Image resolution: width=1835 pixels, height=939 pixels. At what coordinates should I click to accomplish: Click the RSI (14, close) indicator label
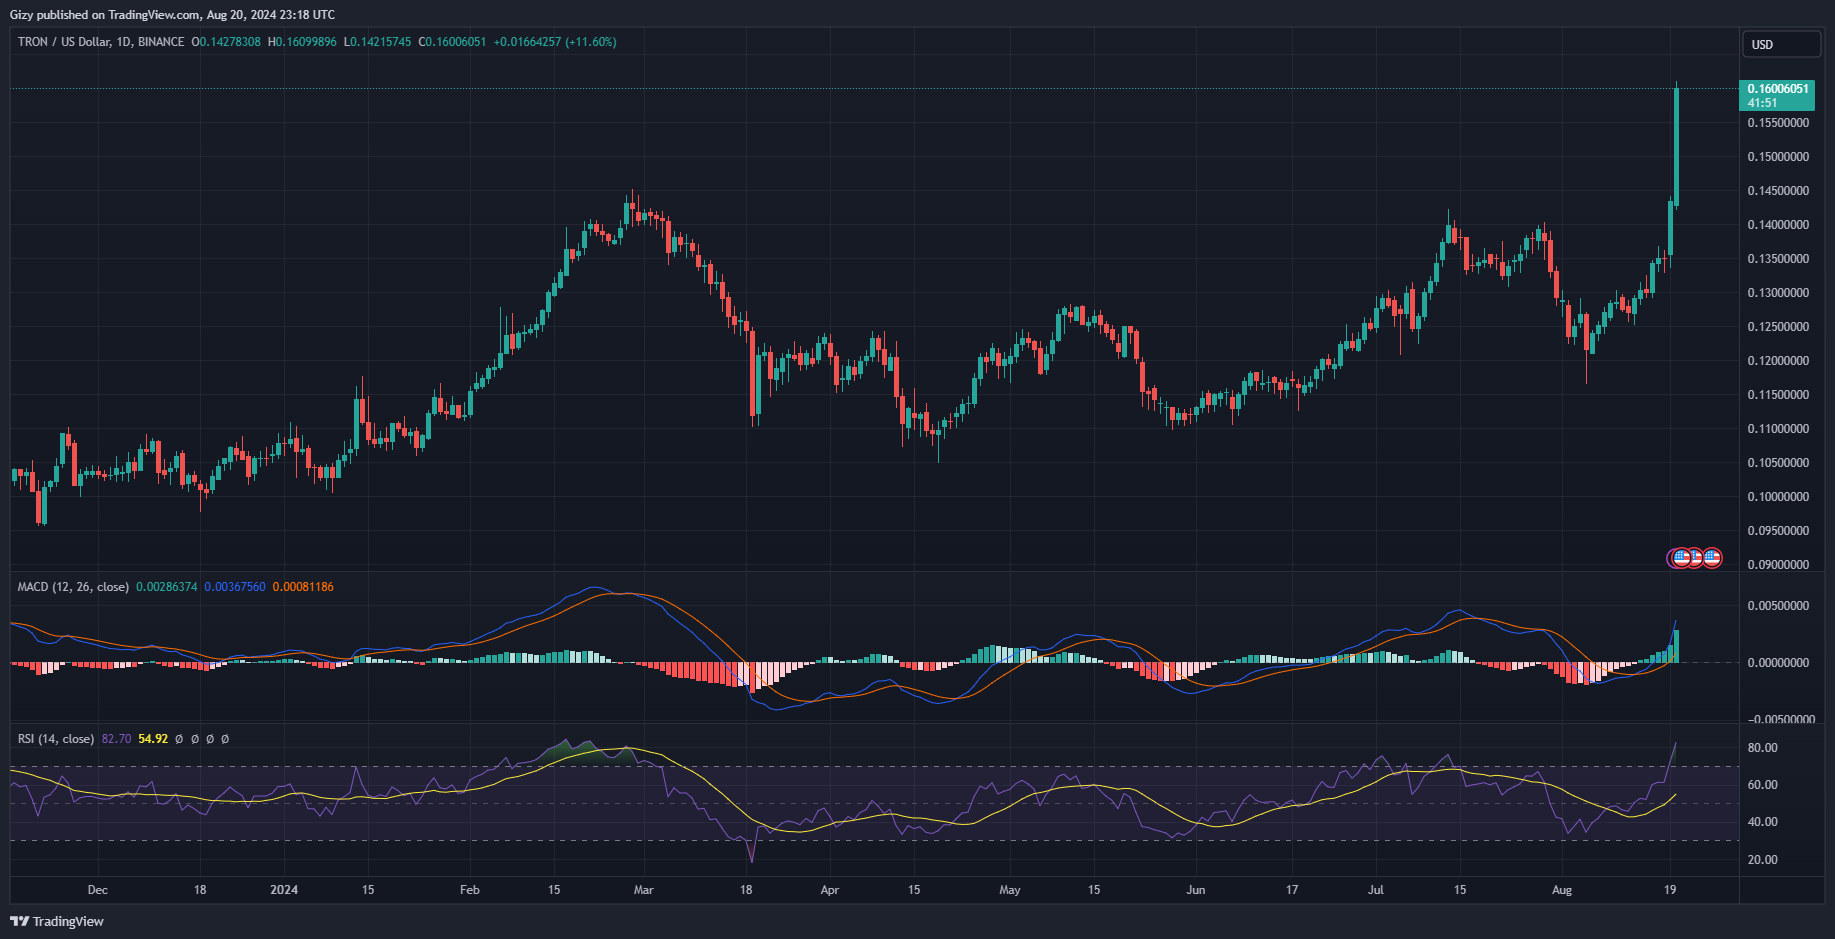[x=56, y=739]
